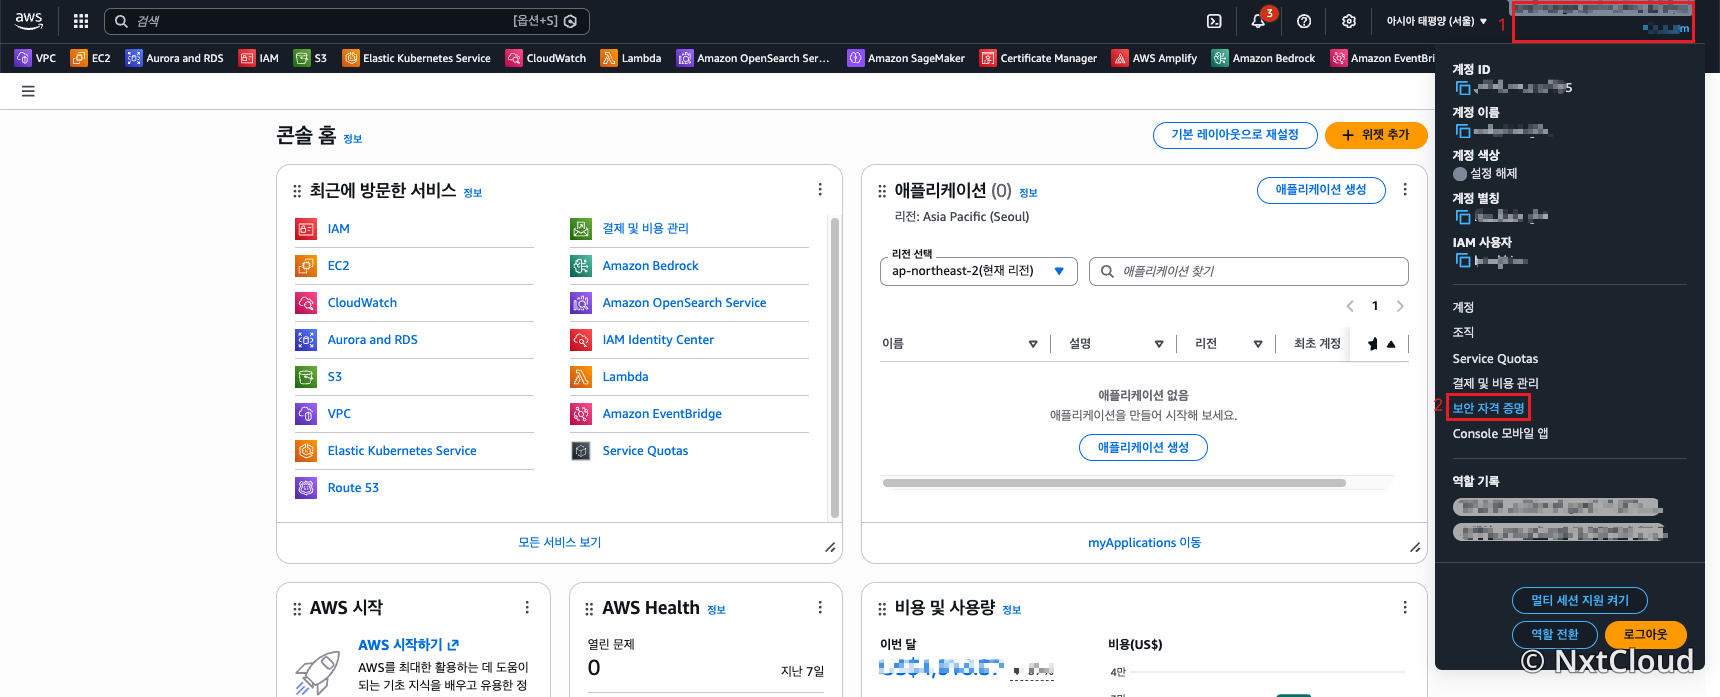This screenshot has height=697, width=1720.
Task: Open S3 from the favorites bar
Action: click(311, 58)
